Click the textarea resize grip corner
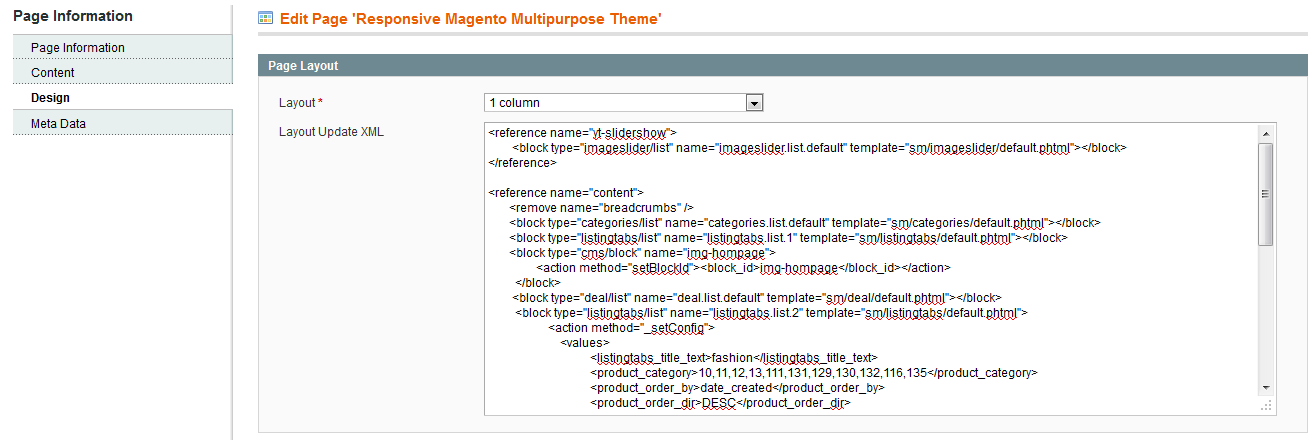 1266,405
